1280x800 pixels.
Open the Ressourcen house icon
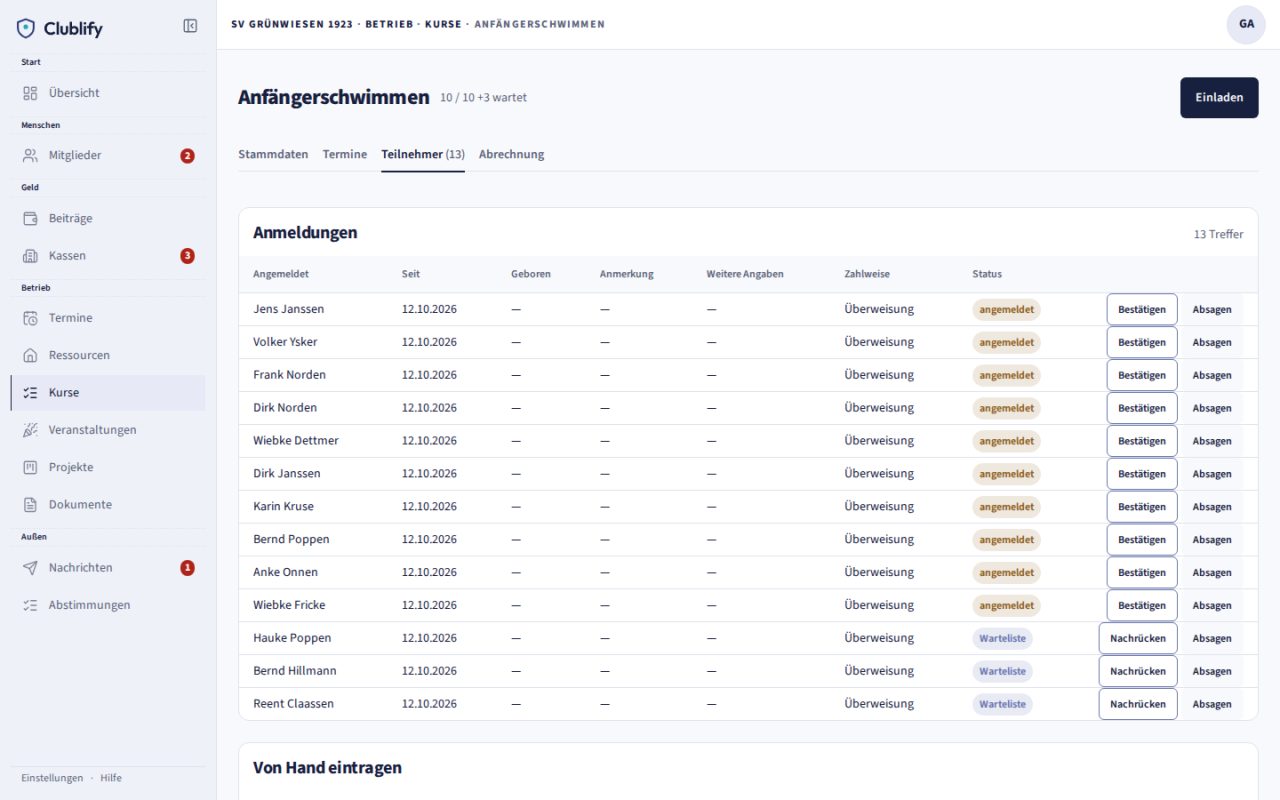[30, 355]
